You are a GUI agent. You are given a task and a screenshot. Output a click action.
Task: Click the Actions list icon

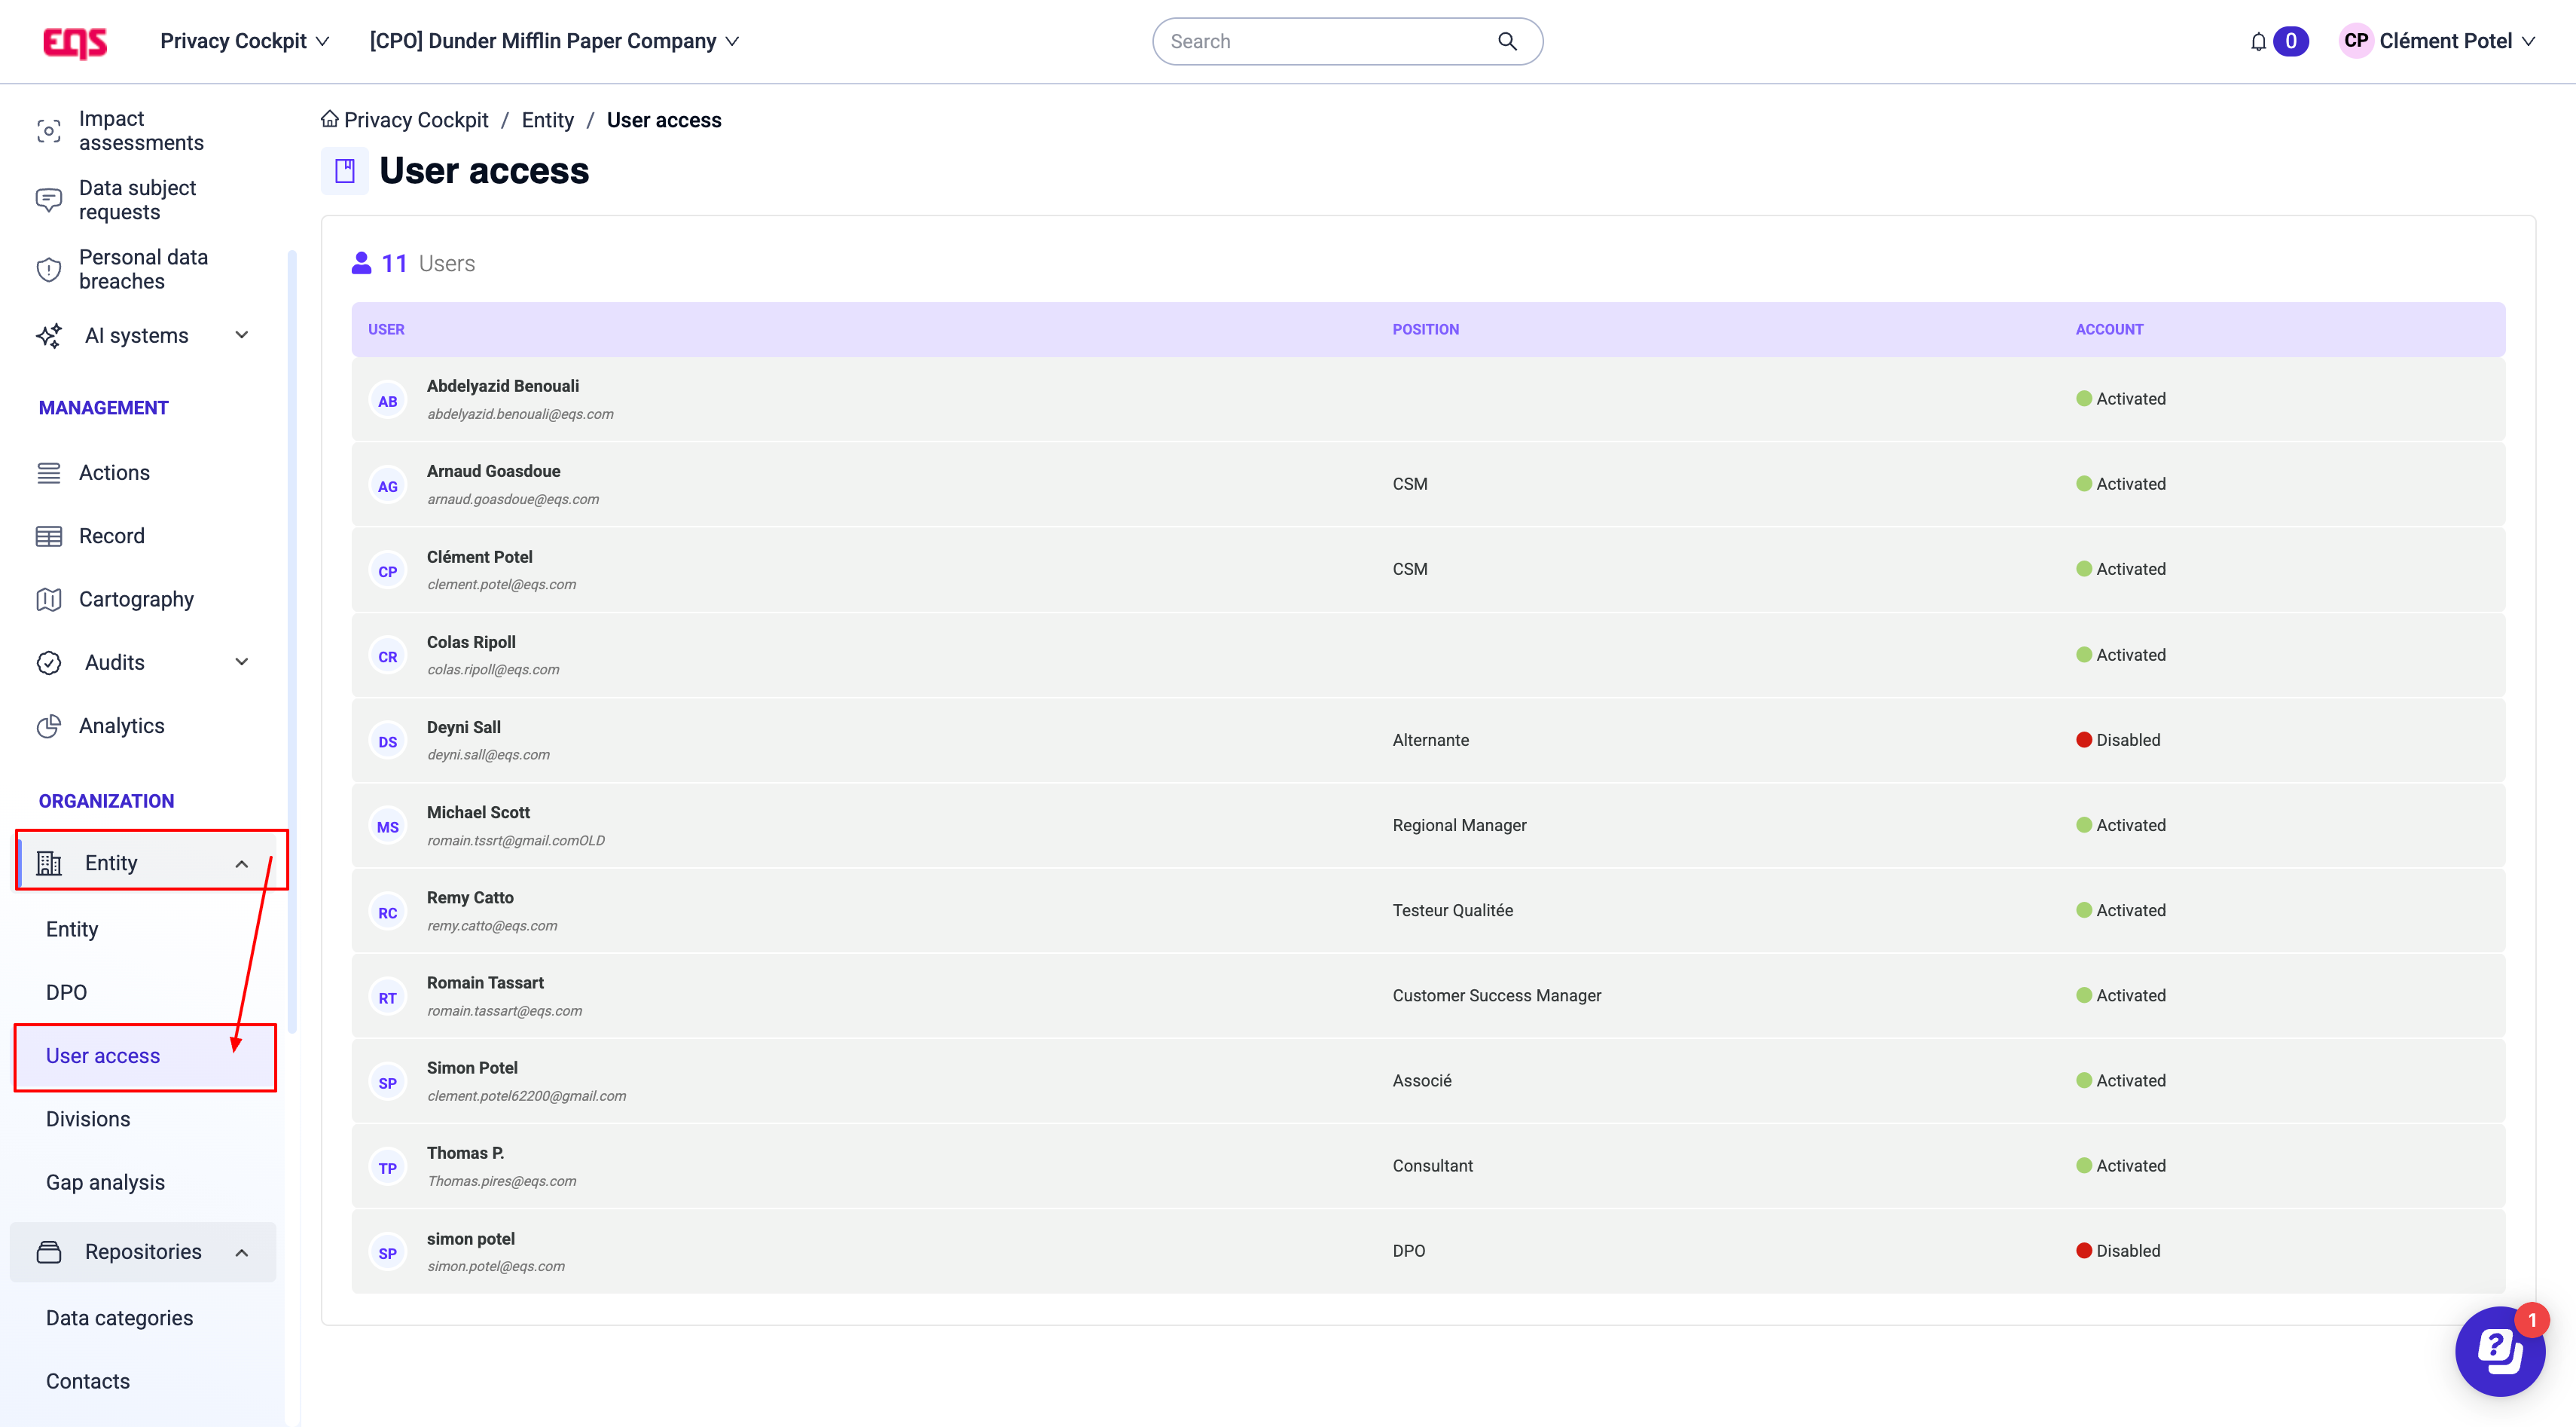point(48,473)
